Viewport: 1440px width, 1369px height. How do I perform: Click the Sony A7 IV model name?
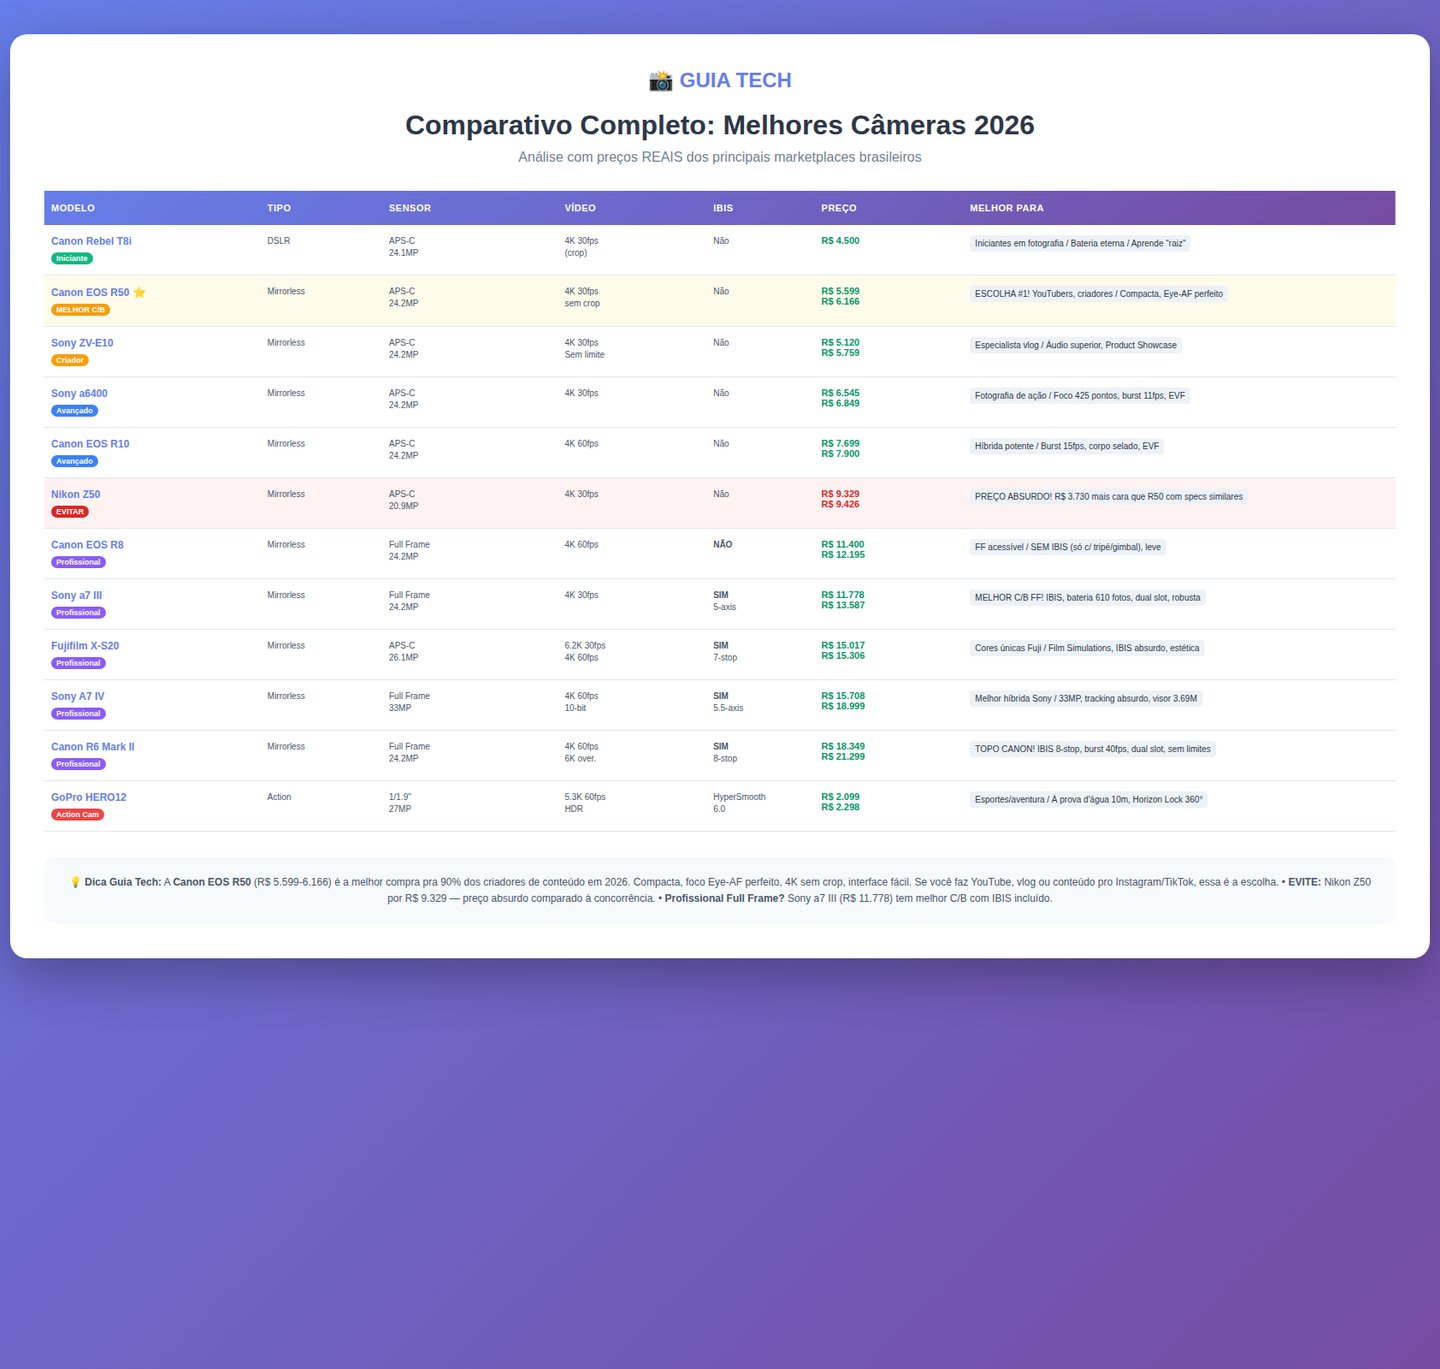pyautogui.click(x=78, y=696)
